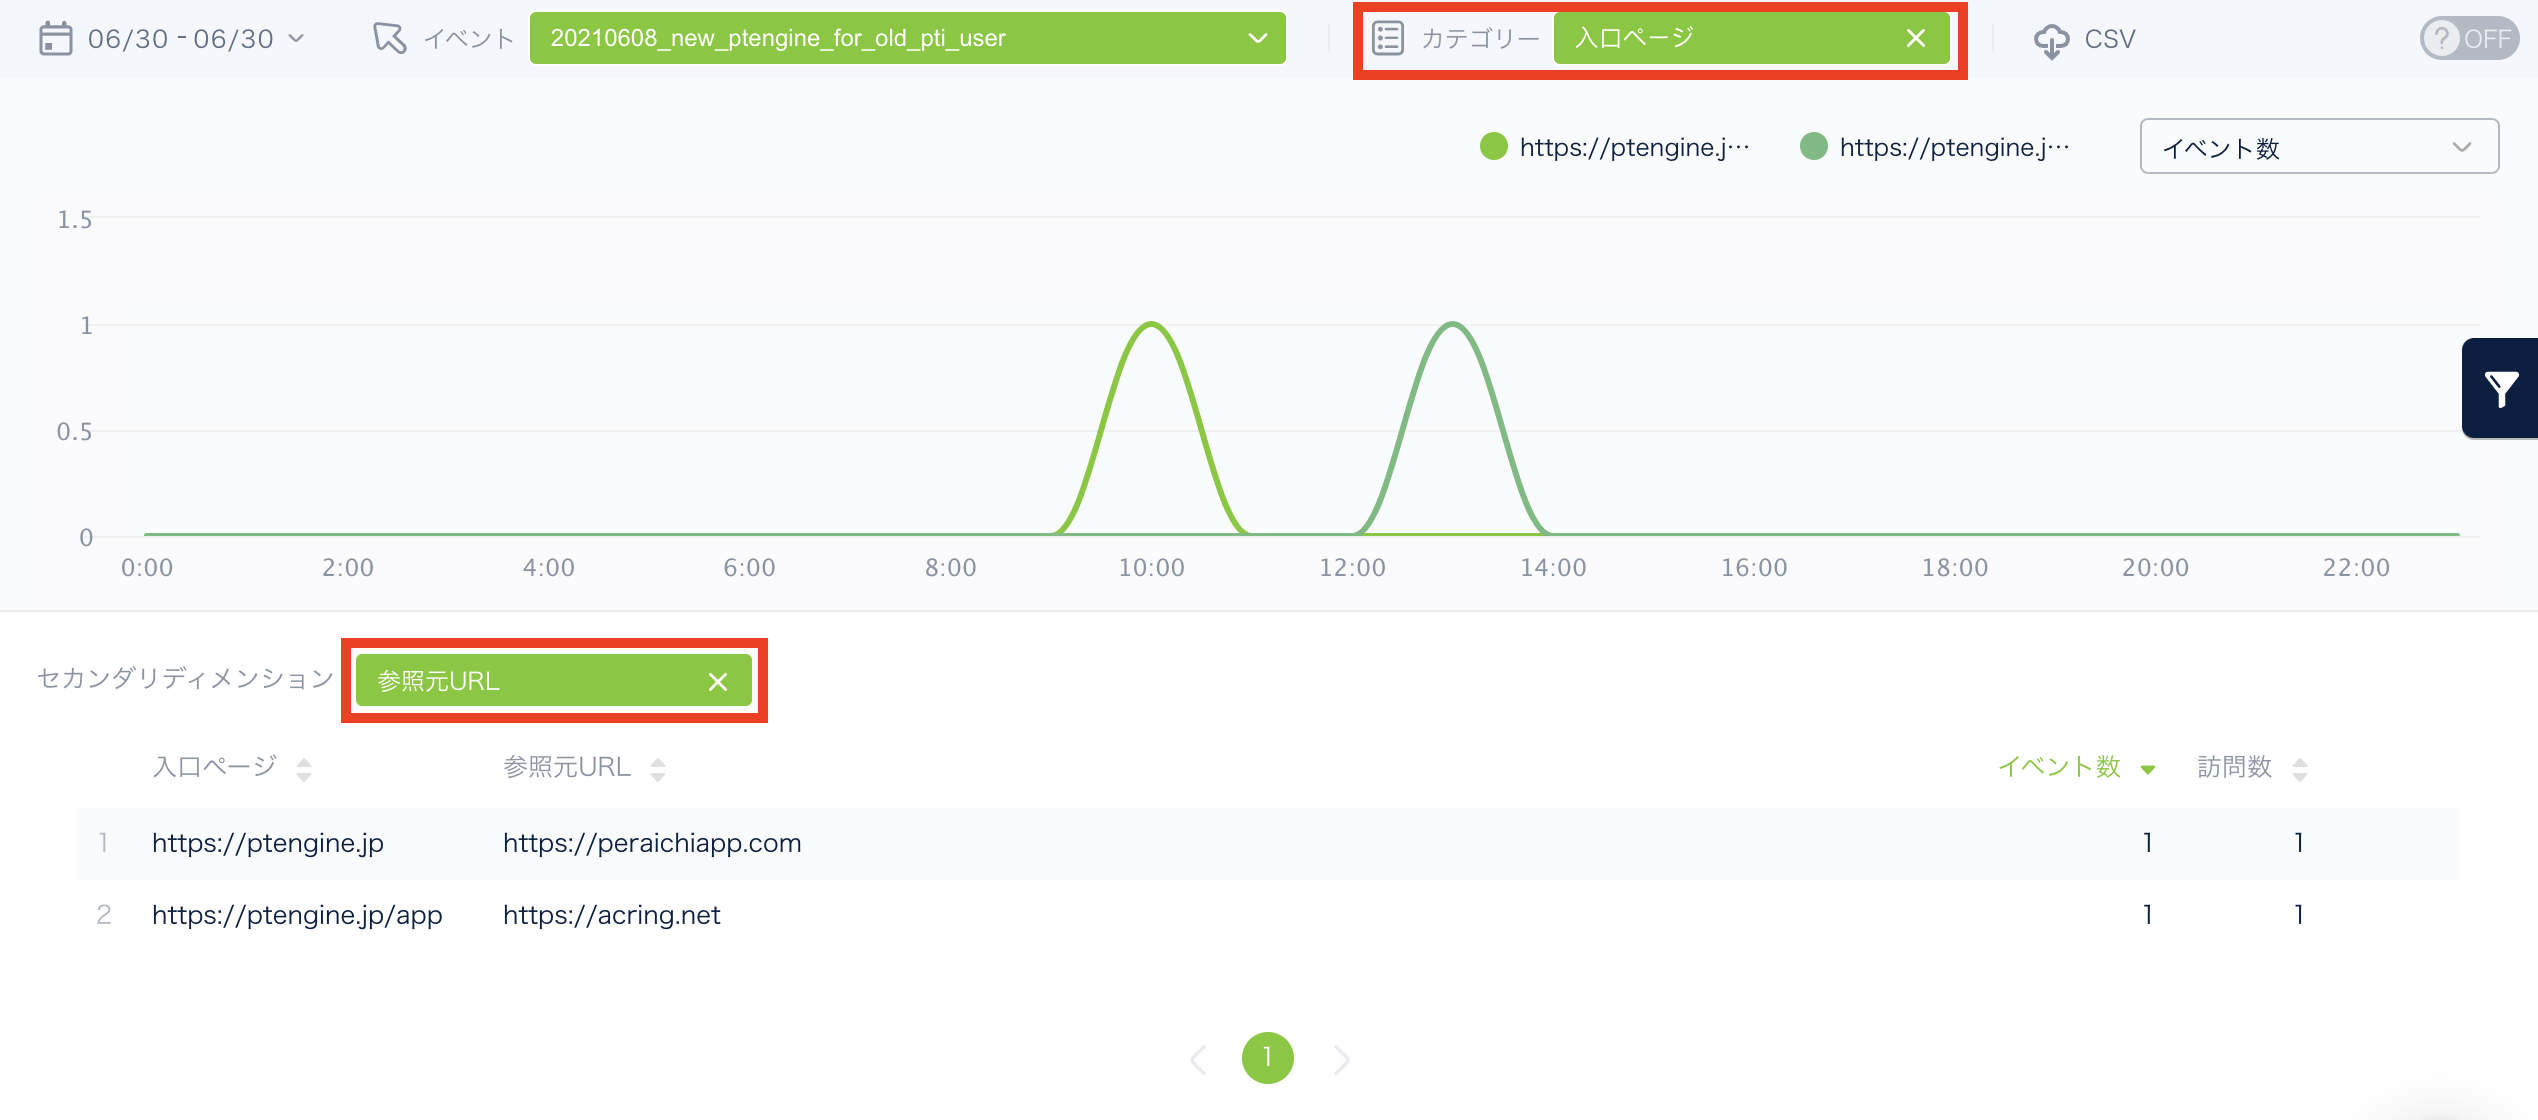Screen dimensions: 2538x1120
Task: Select page 1 in pagination
Action: (1268, 1058)
